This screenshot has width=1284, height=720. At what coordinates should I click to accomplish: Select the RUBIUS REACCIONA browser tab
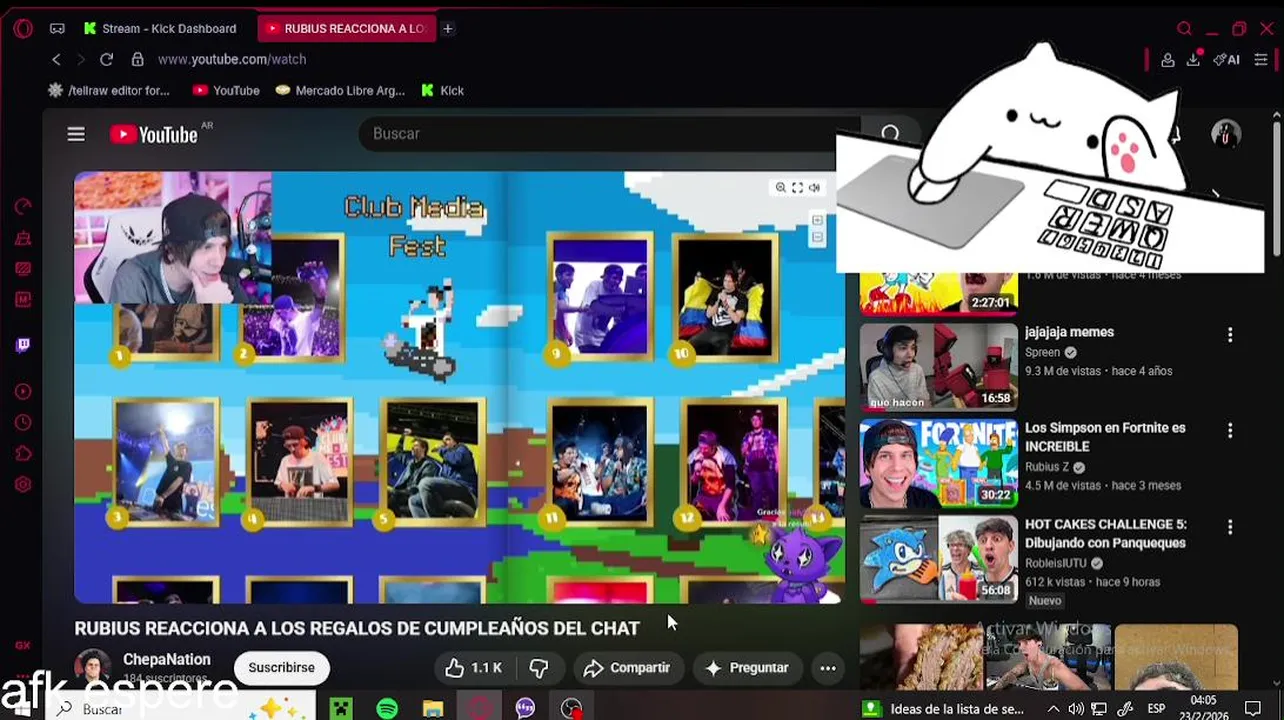tap(346, 28)
